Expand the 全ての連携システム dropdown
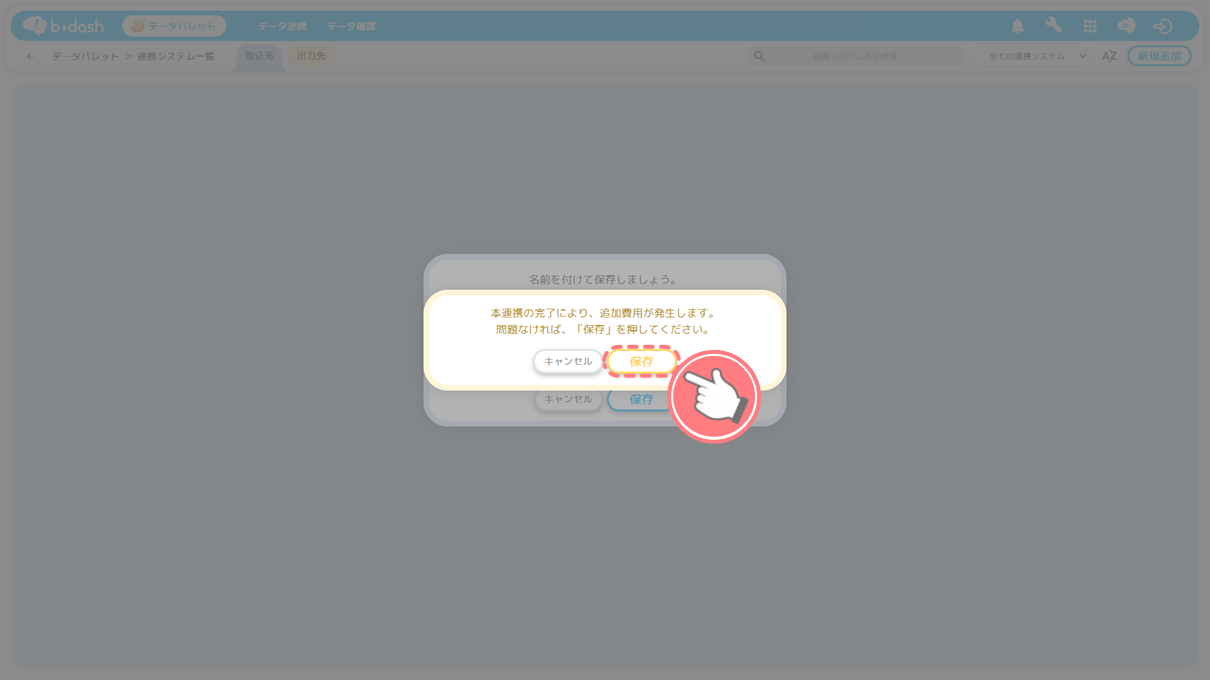The height and width of the screenshot is (680, 1210). pyautogui.click(x=1036, y=56)
